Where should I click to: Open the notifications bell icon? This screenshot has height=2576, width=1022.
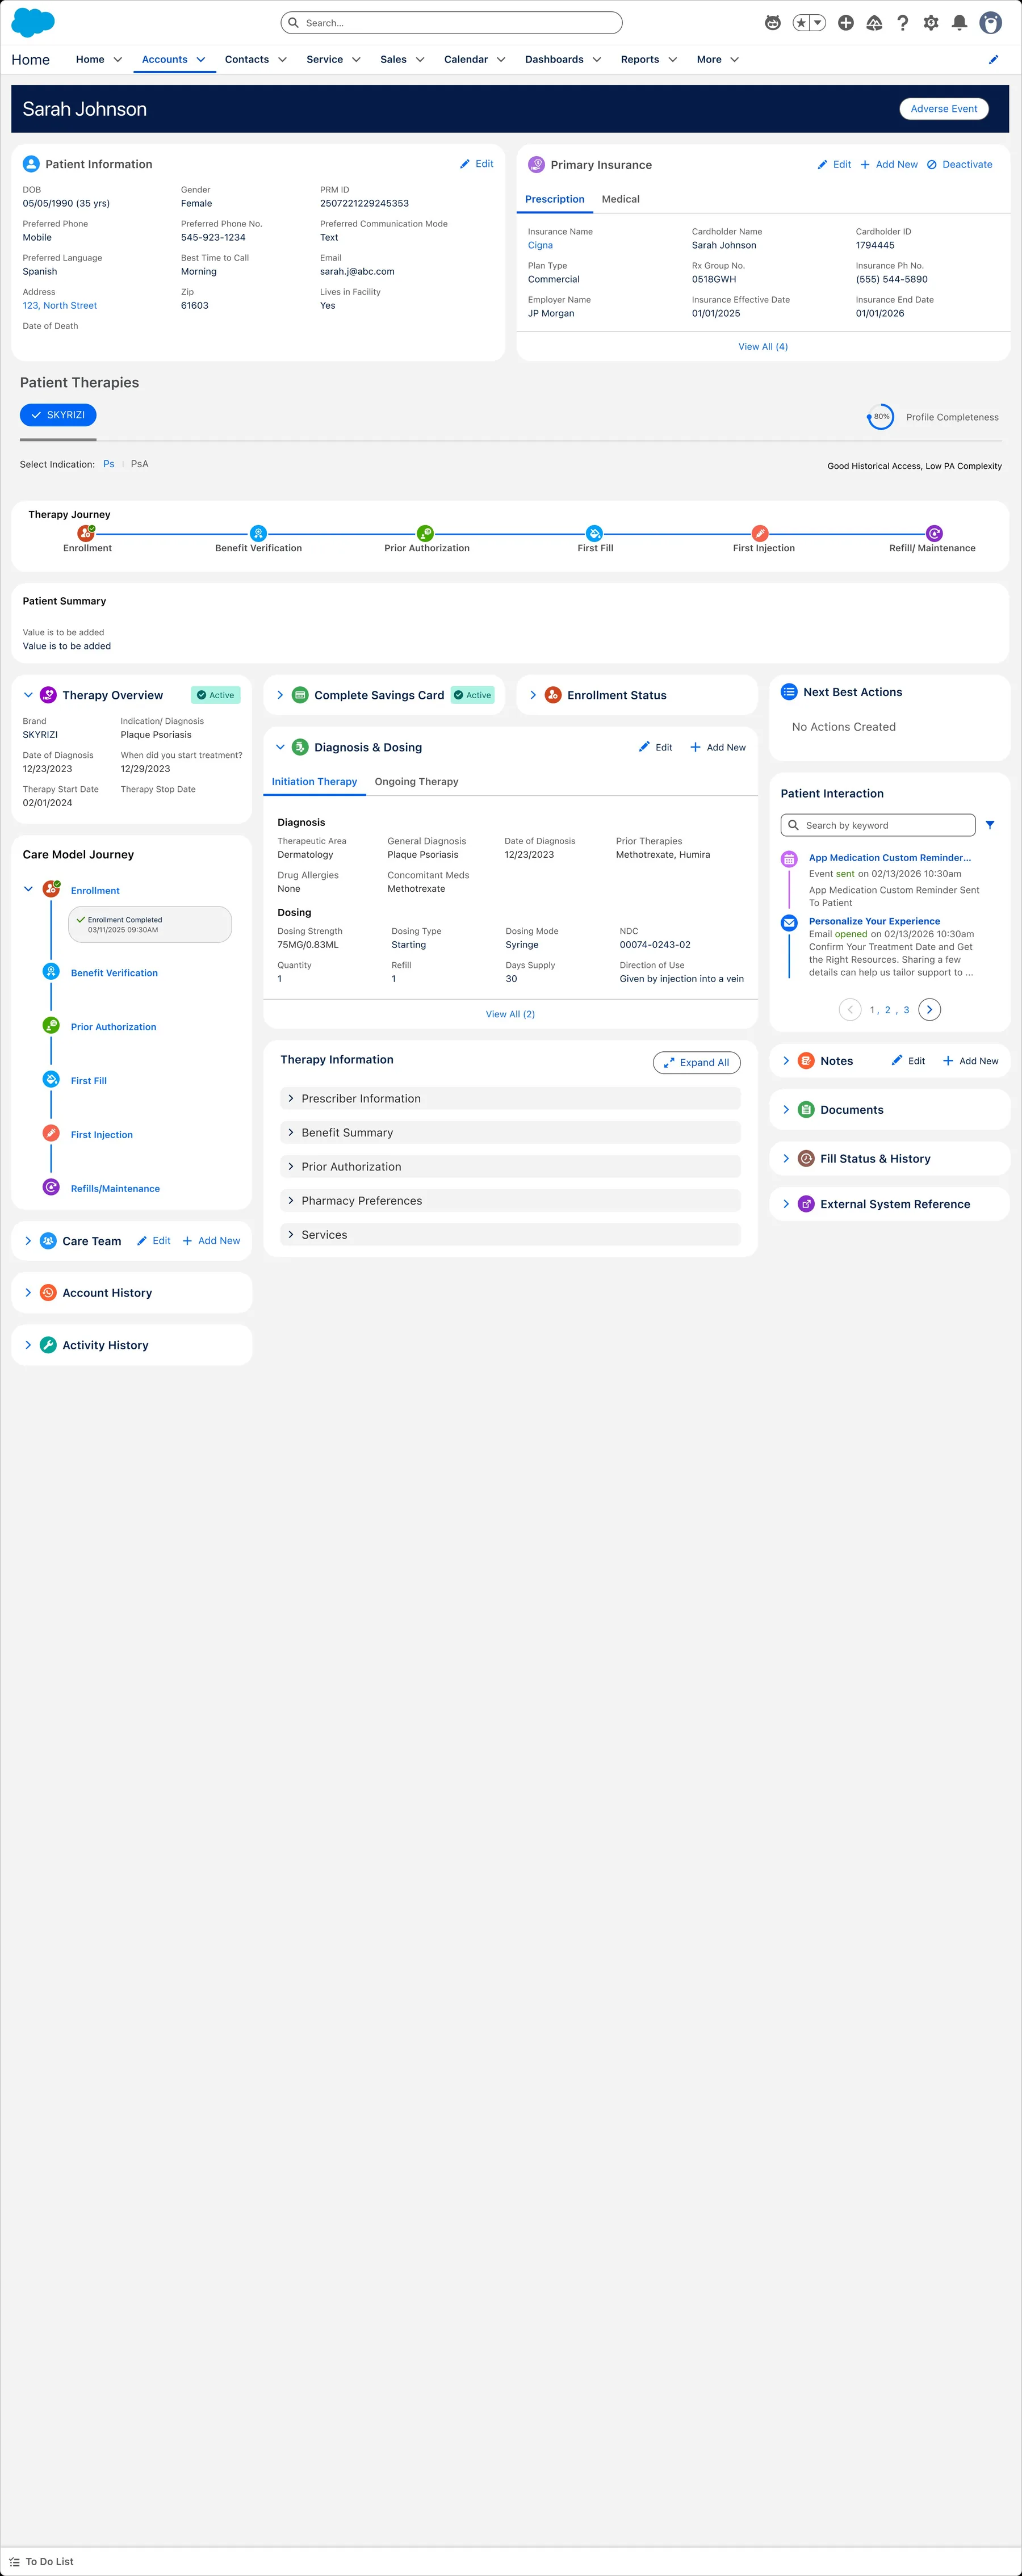[x=959, y=23]
